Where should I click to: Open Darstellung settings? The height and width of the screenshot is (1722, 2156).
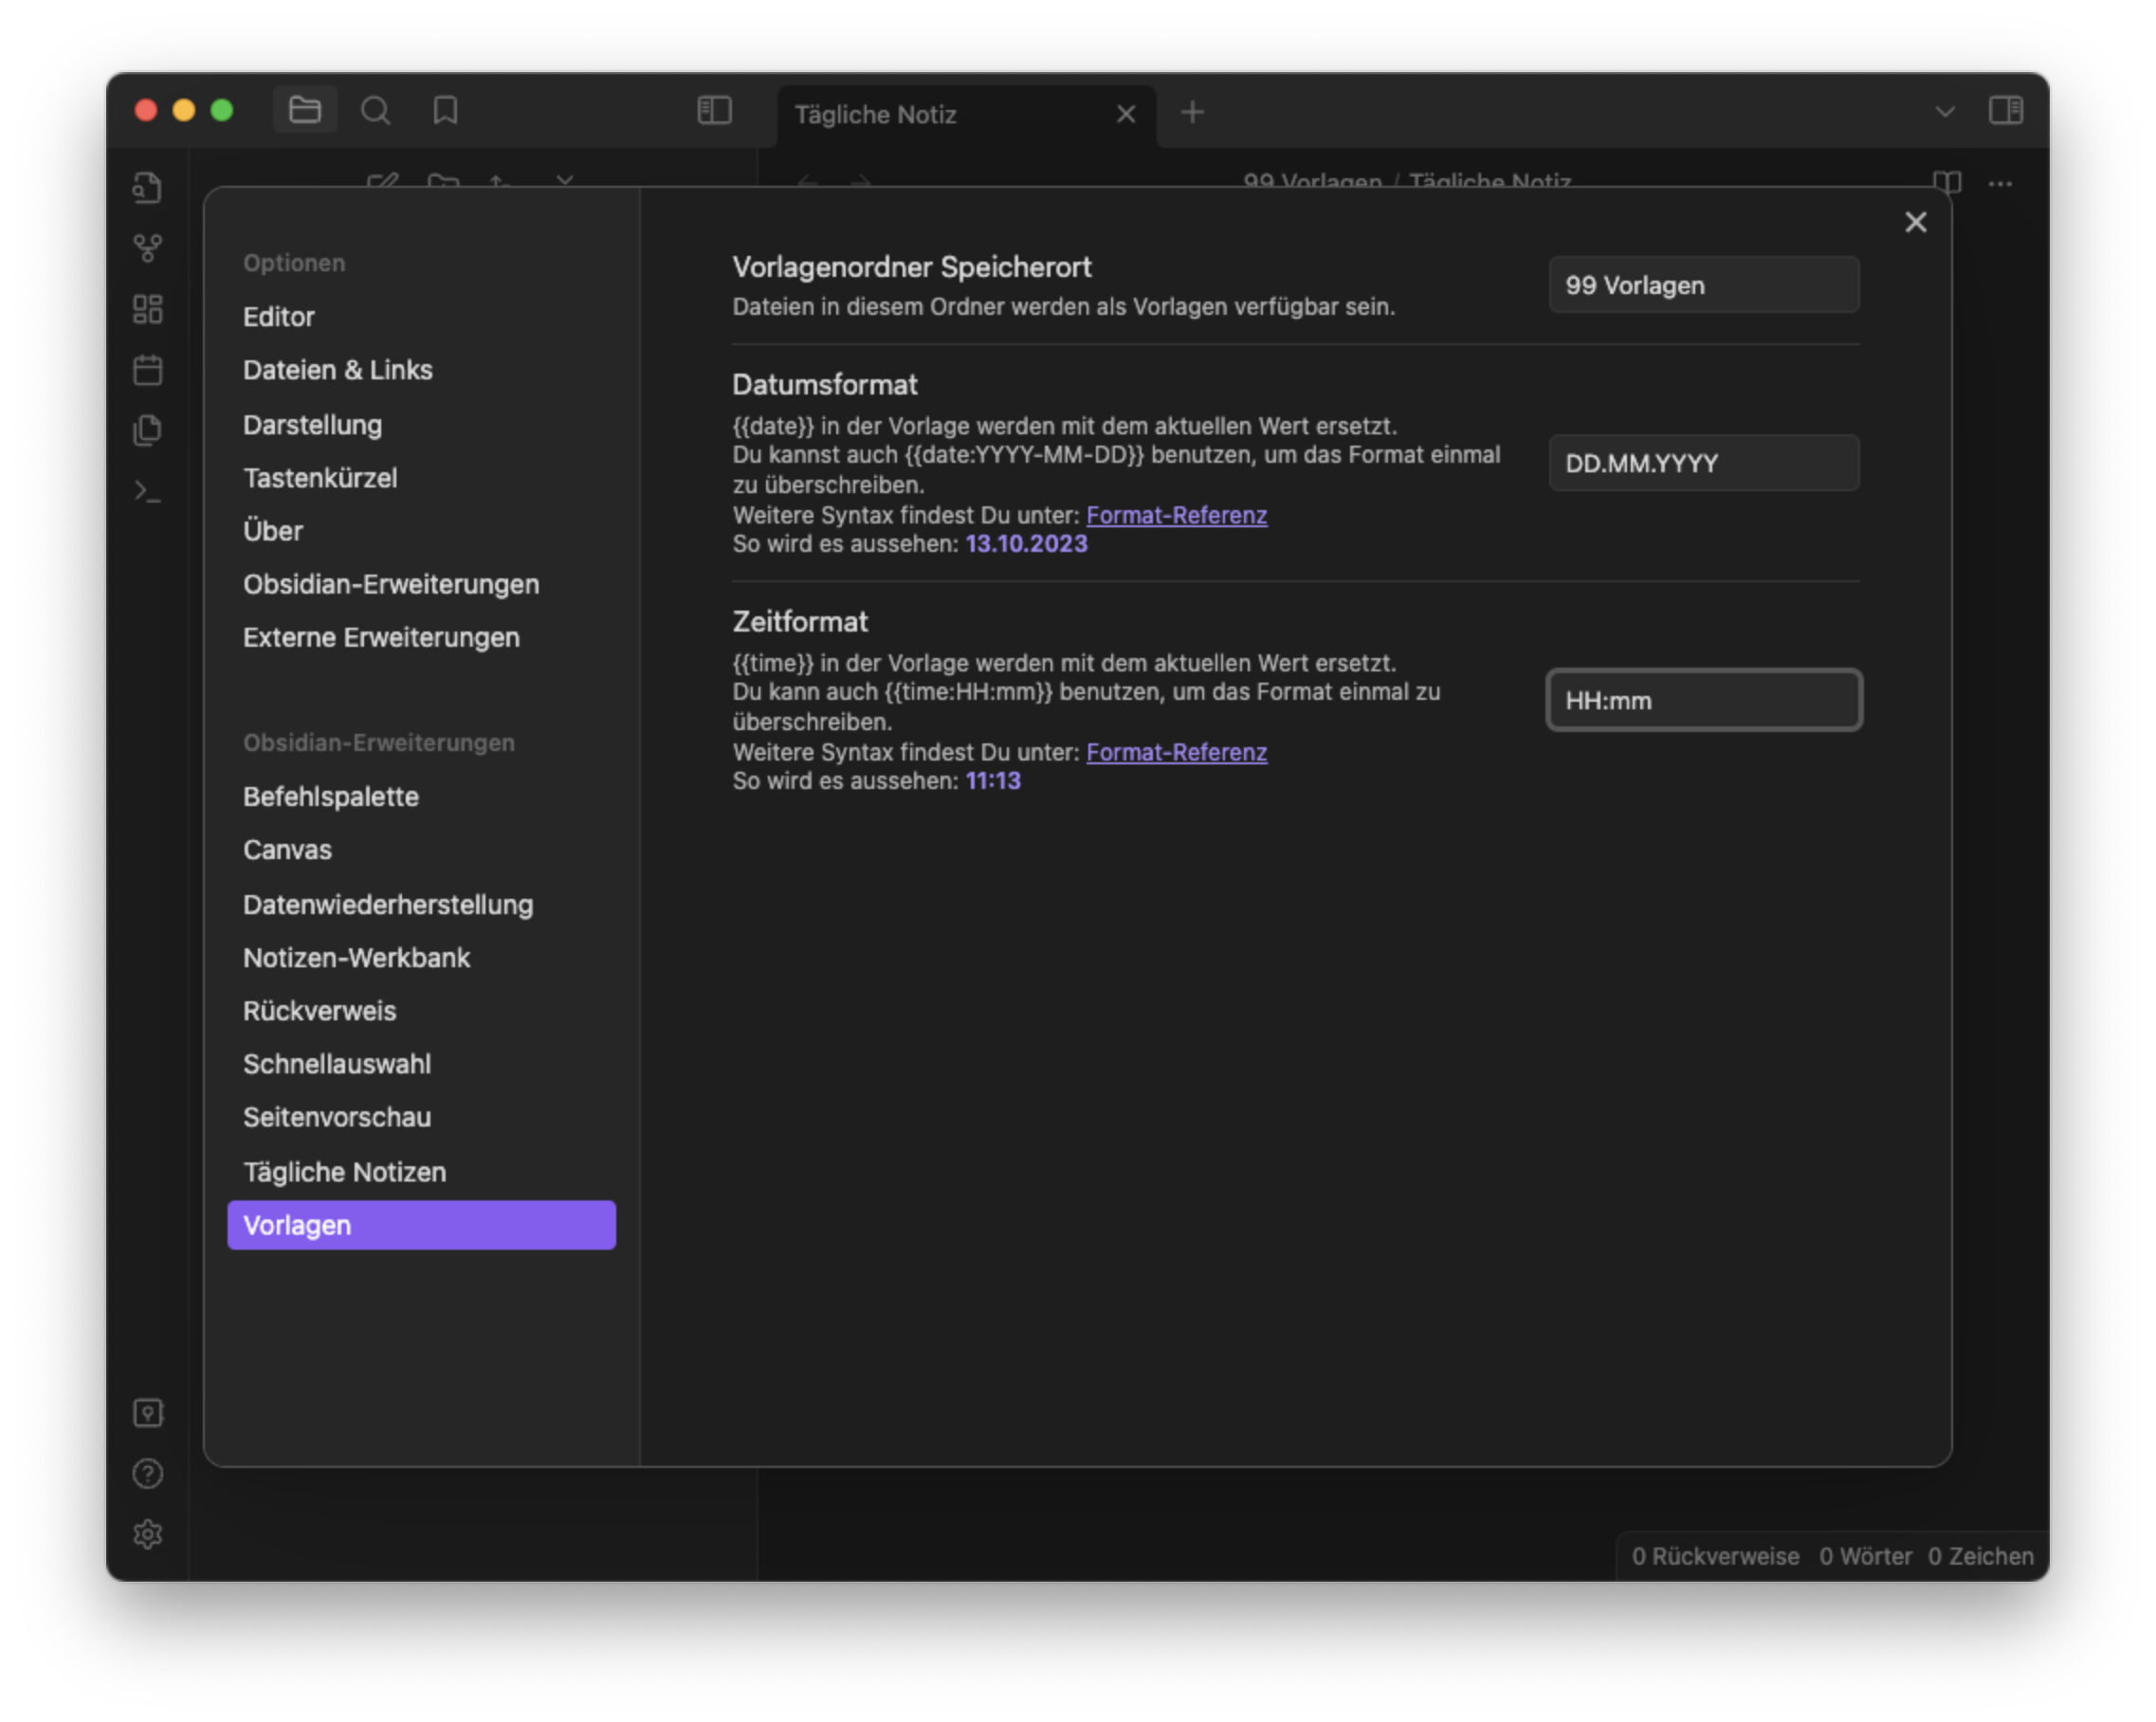[x=421, y=424]
